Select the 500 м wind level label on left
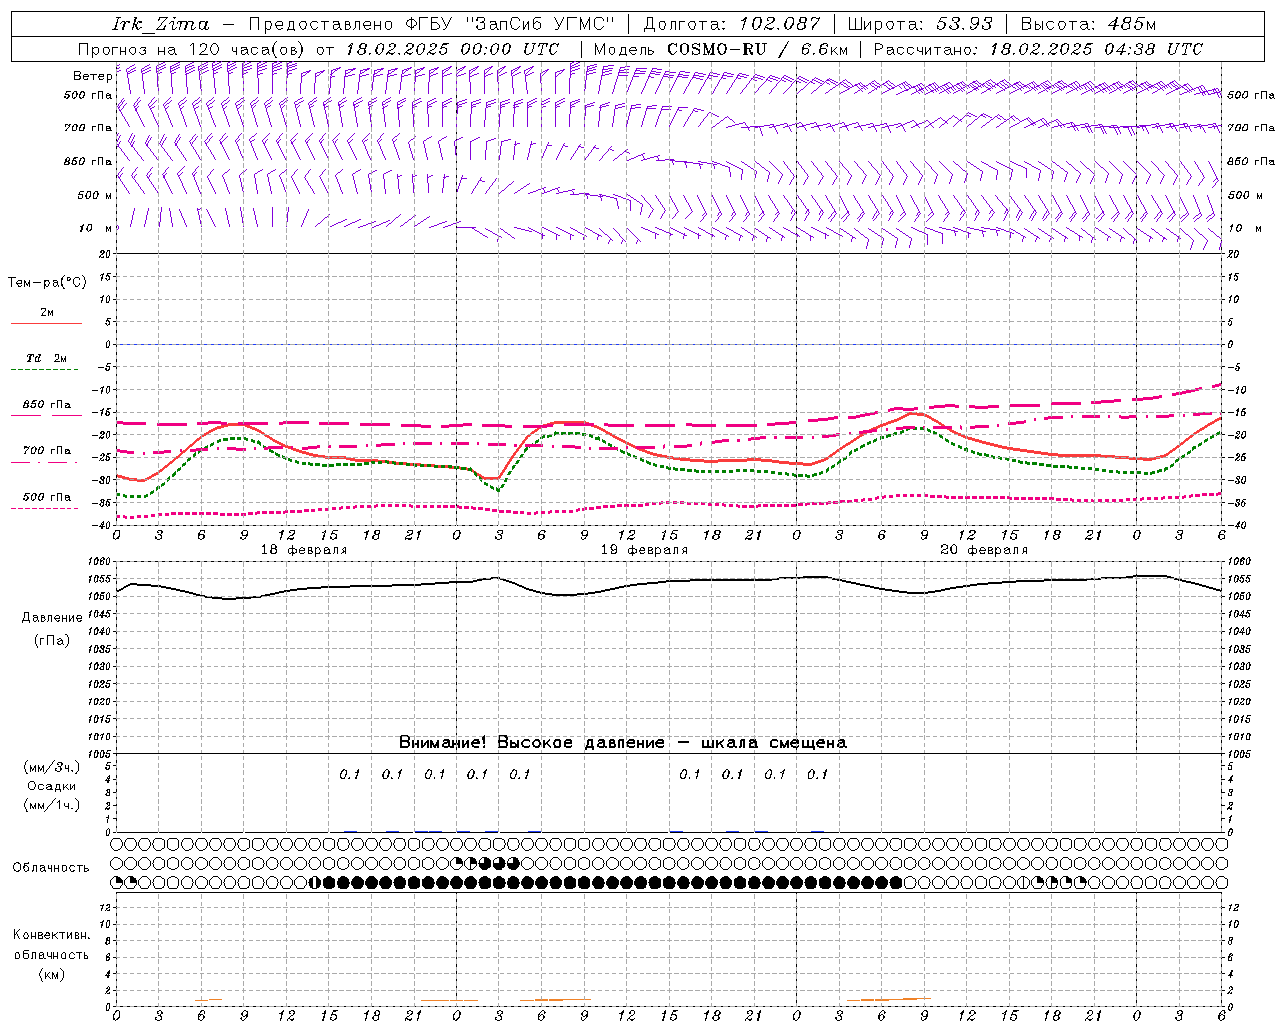 tap(95, 195)
